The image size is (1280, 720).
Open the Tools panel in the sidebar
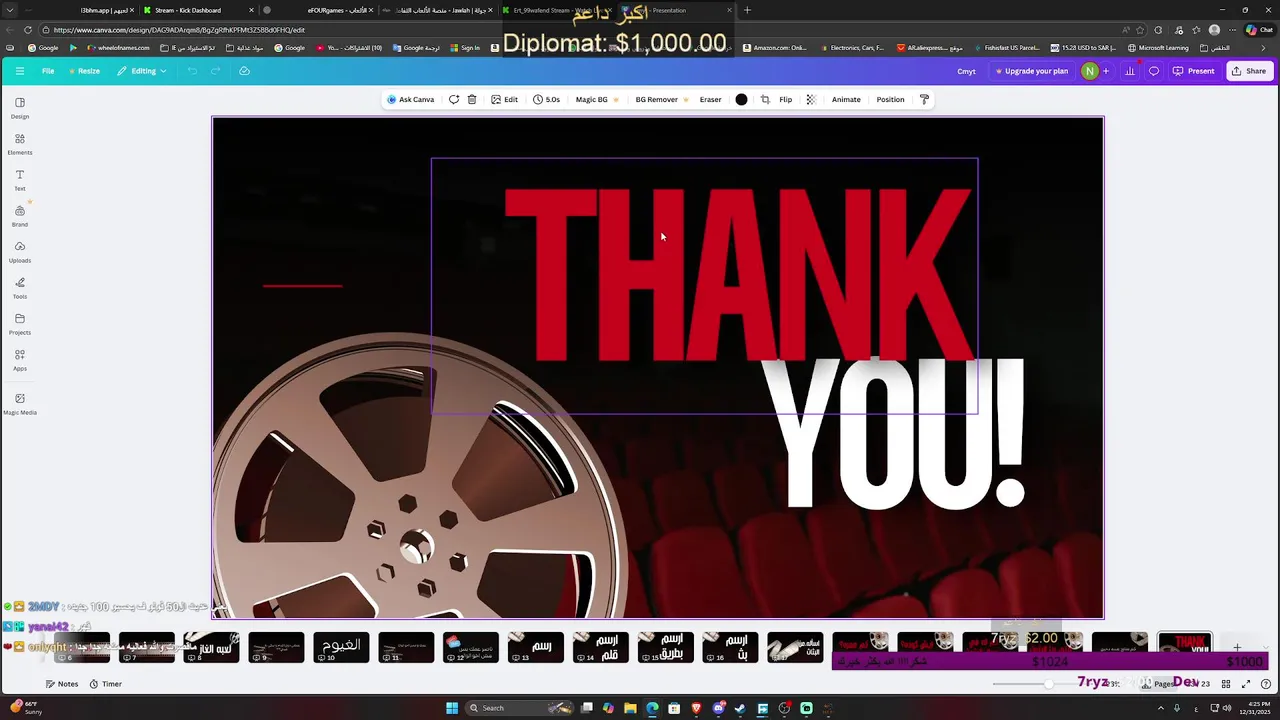(20, 288)
